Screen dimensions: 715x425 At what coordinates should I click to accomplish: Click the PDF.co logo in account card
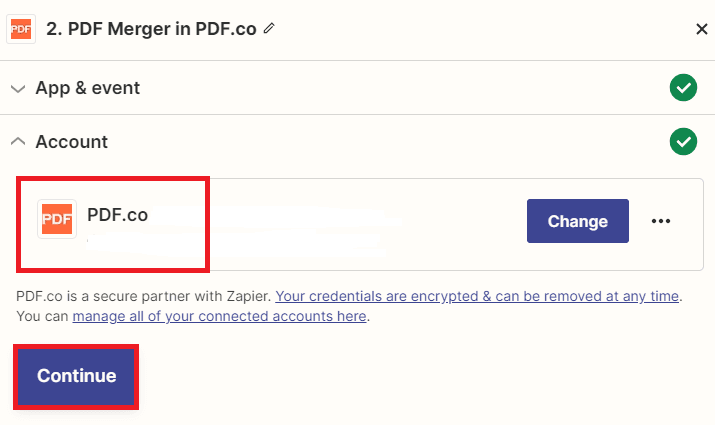coord(57,219)
